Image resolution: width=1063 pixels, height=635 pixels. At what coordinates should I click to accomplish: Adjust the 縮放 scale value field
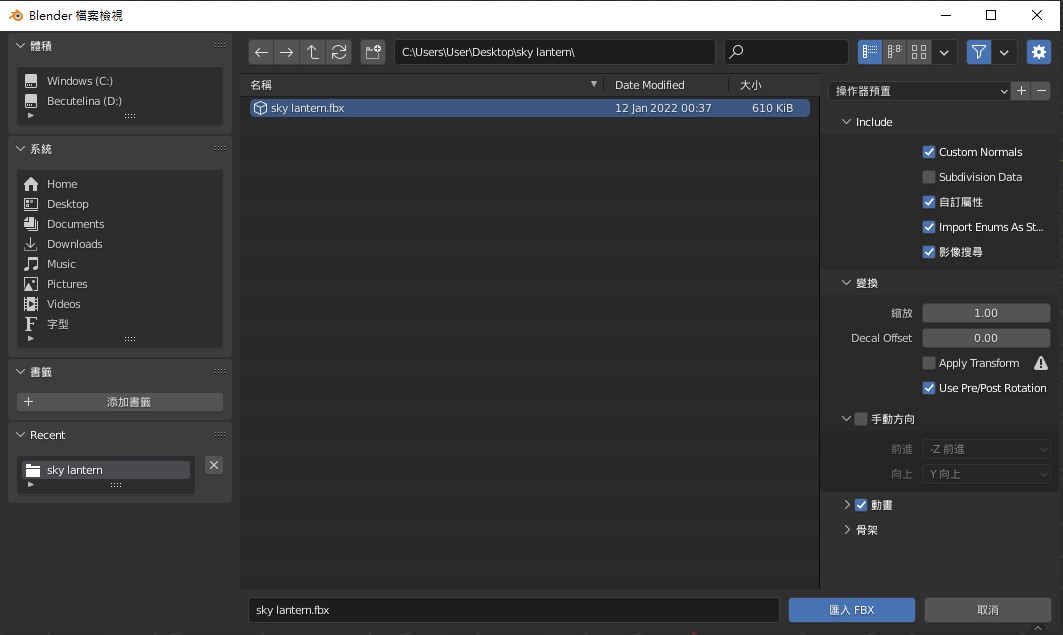985,313
